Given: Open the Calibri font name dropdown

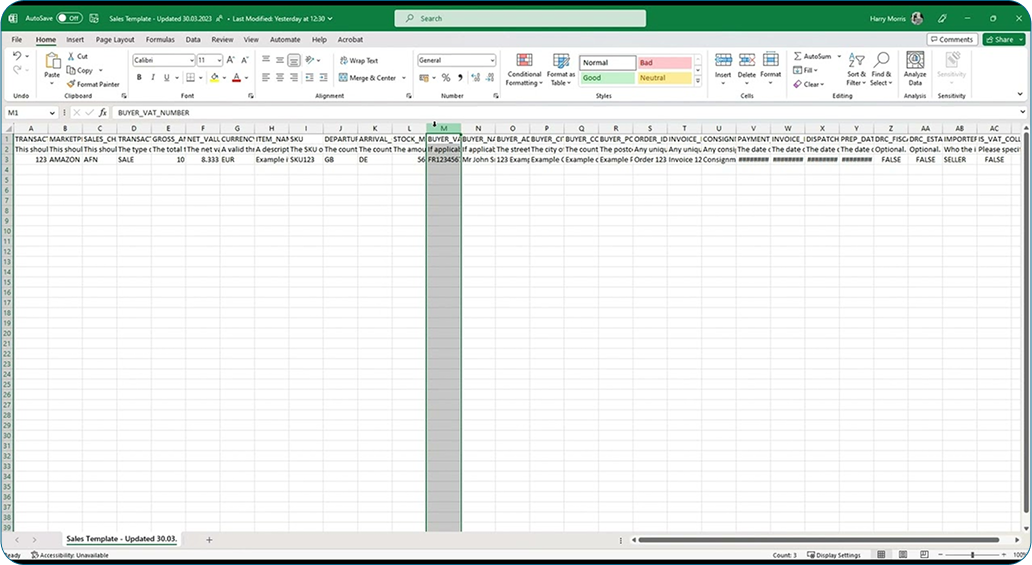Looking at the screenshot, I should pos(190,61).
